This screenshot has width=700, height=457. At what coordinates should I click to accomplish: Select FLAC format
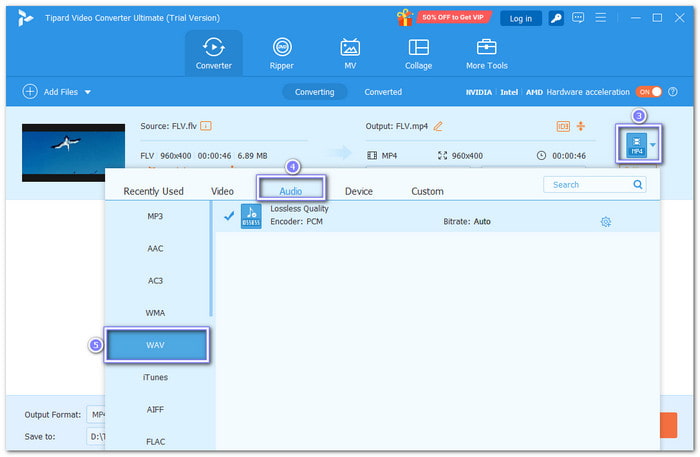pyautogui.click(x=155, y=441)
